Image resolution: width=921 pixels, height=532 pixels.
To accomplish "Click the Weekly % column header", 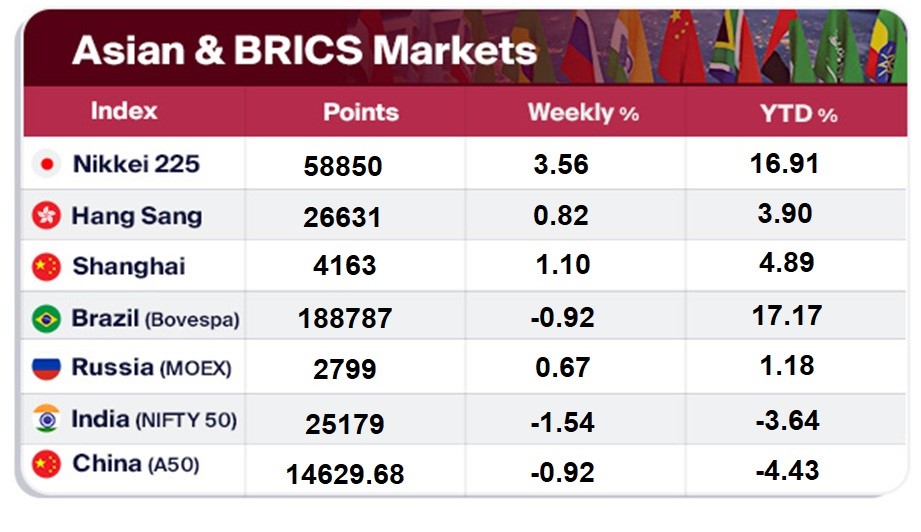I will coord(583,113).
